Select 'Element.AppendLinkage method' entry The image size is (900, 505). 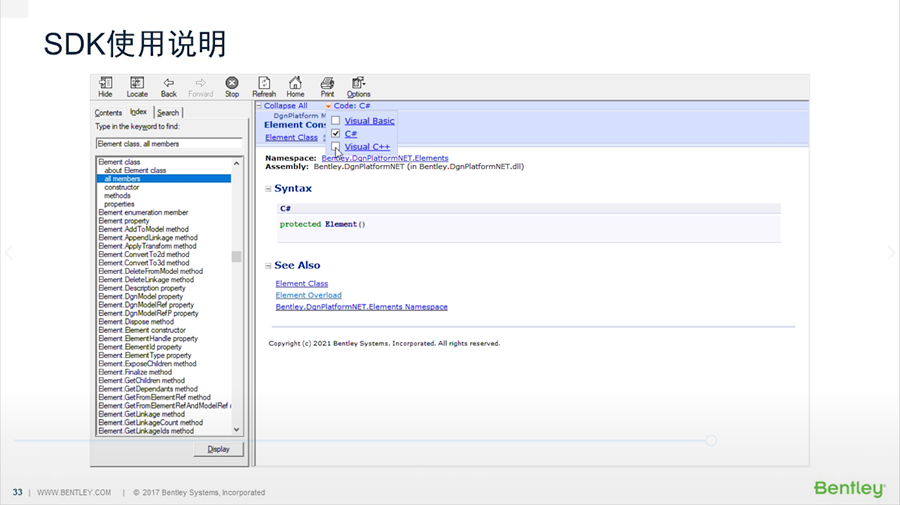pos(148,238)
